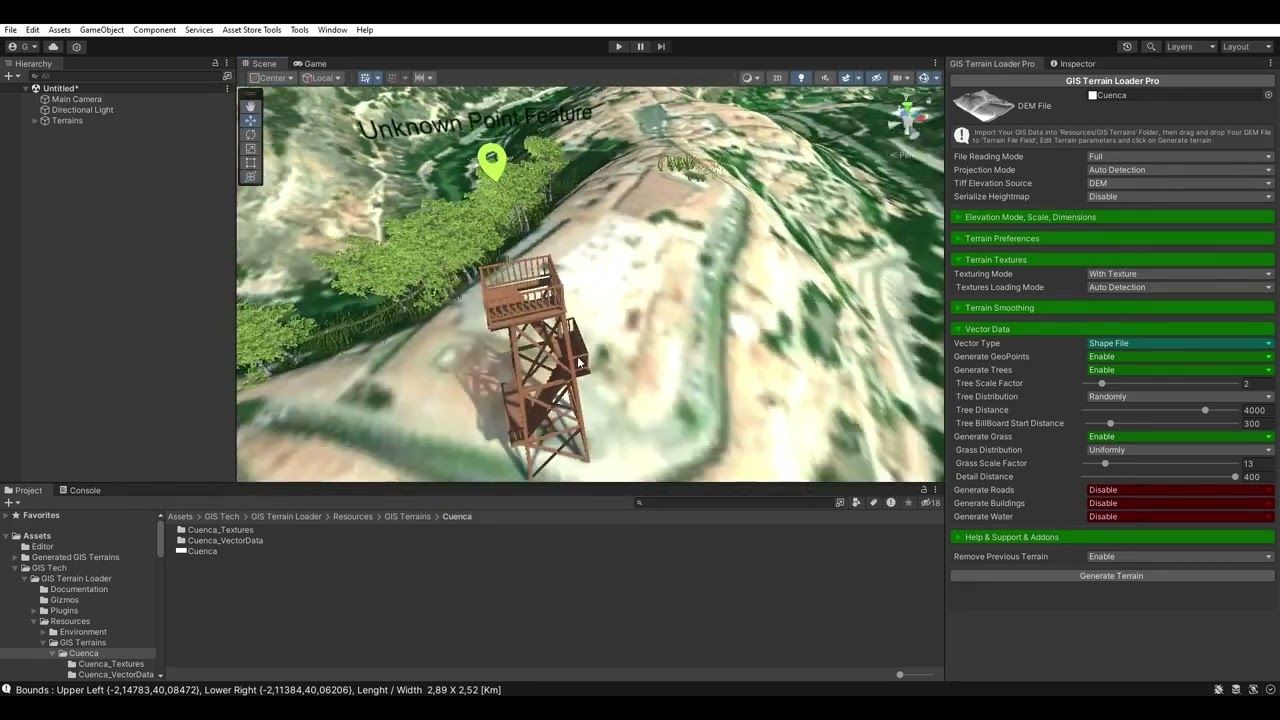Switch to the Inspector tab
The width and height of the screenshot is (1280, 720).
(1072, 63)
